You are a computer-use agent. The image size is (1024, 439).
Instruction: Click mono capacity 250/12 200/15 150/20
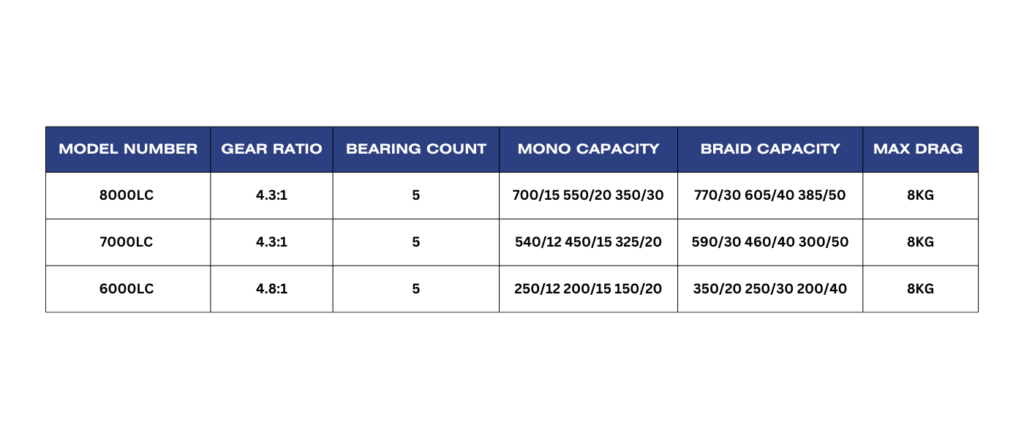pos(588,289)
